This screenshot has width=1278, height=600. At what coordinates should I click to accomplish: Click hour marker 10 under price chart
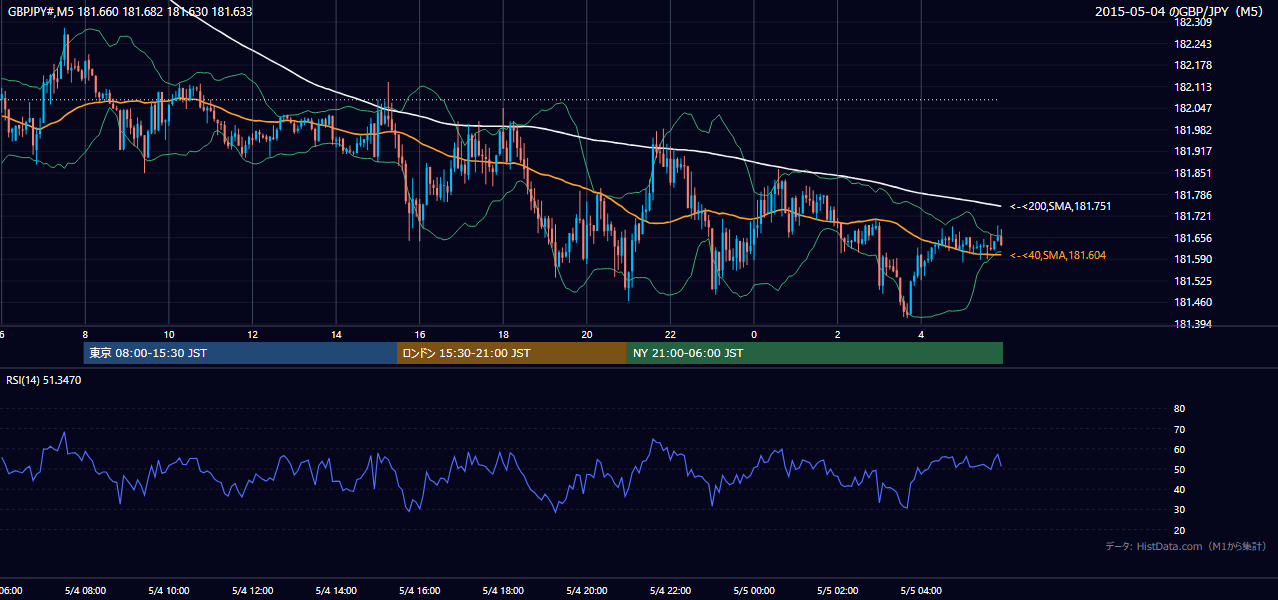169,334
